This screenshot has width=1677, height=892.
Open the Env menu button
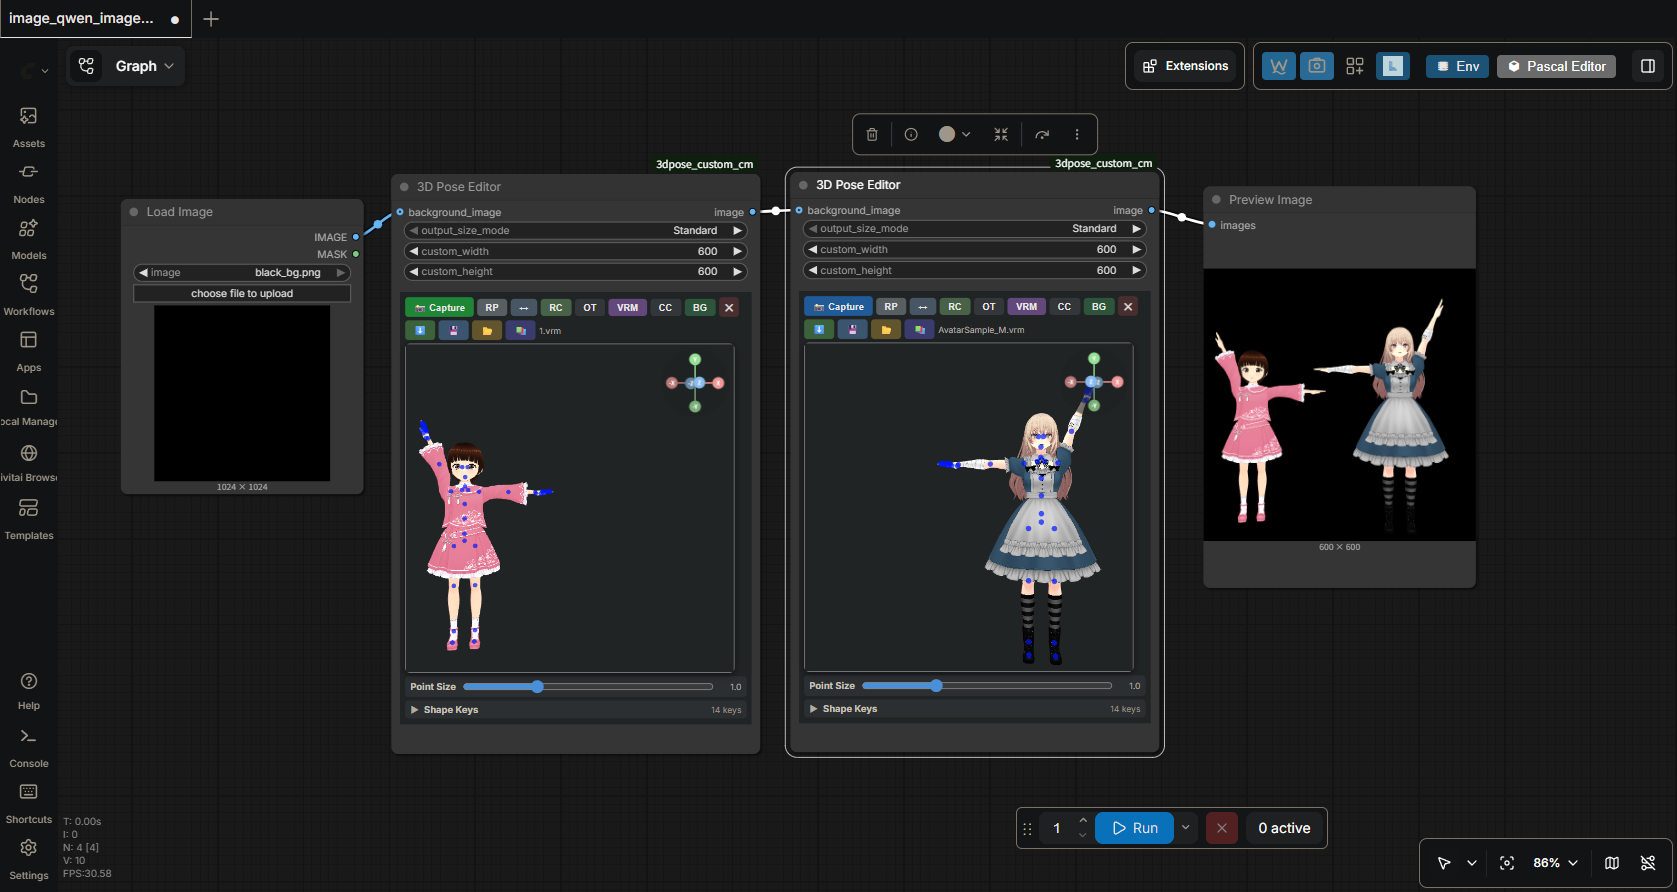click(x=1457, y=66)
